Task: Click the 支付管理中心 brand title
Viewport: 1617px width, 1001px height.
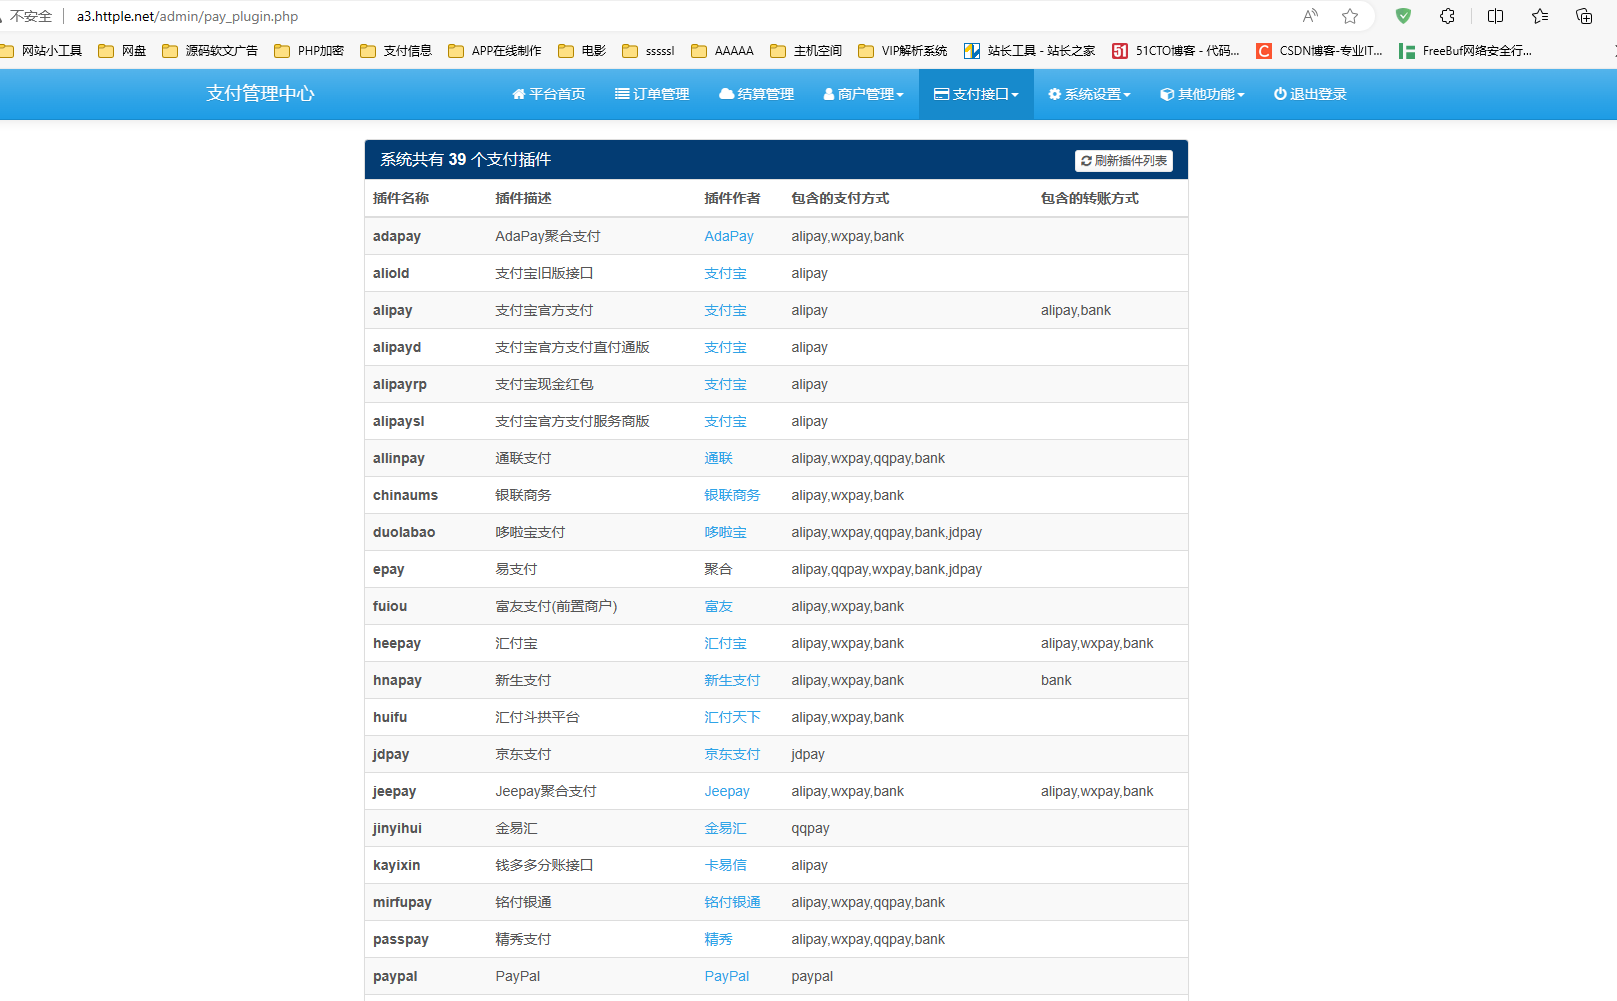Action: pyautogui.click(x=260, y=94)
